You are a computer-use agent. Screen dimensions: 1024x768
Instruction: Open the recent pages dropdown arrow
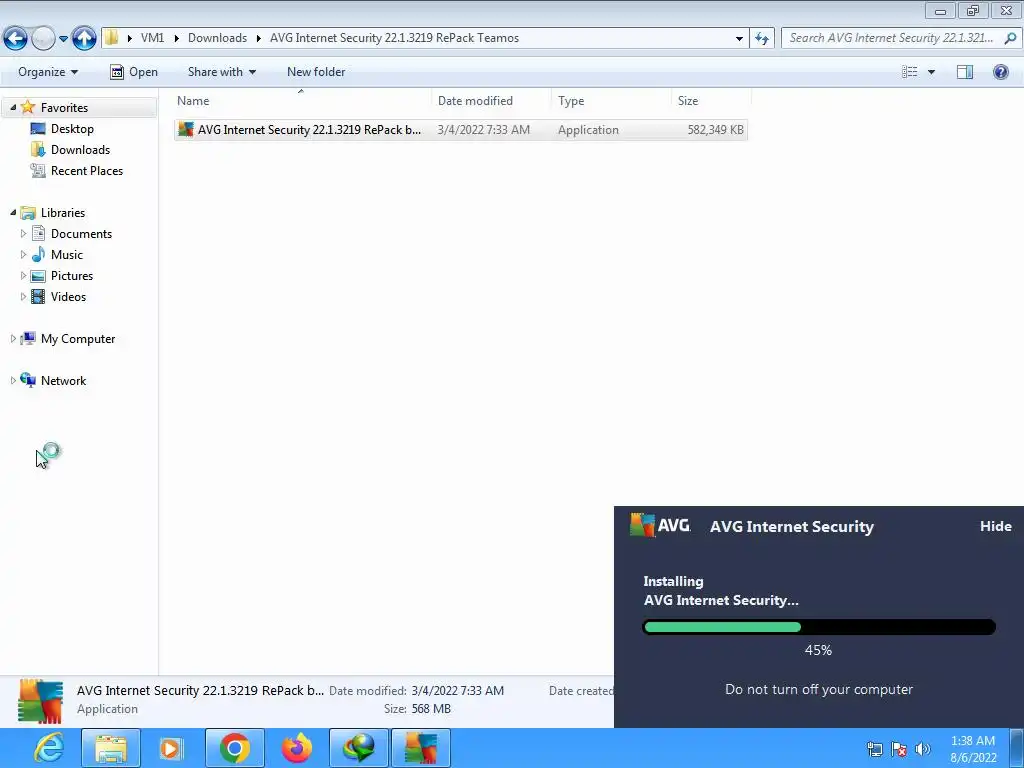pos(63,39)
